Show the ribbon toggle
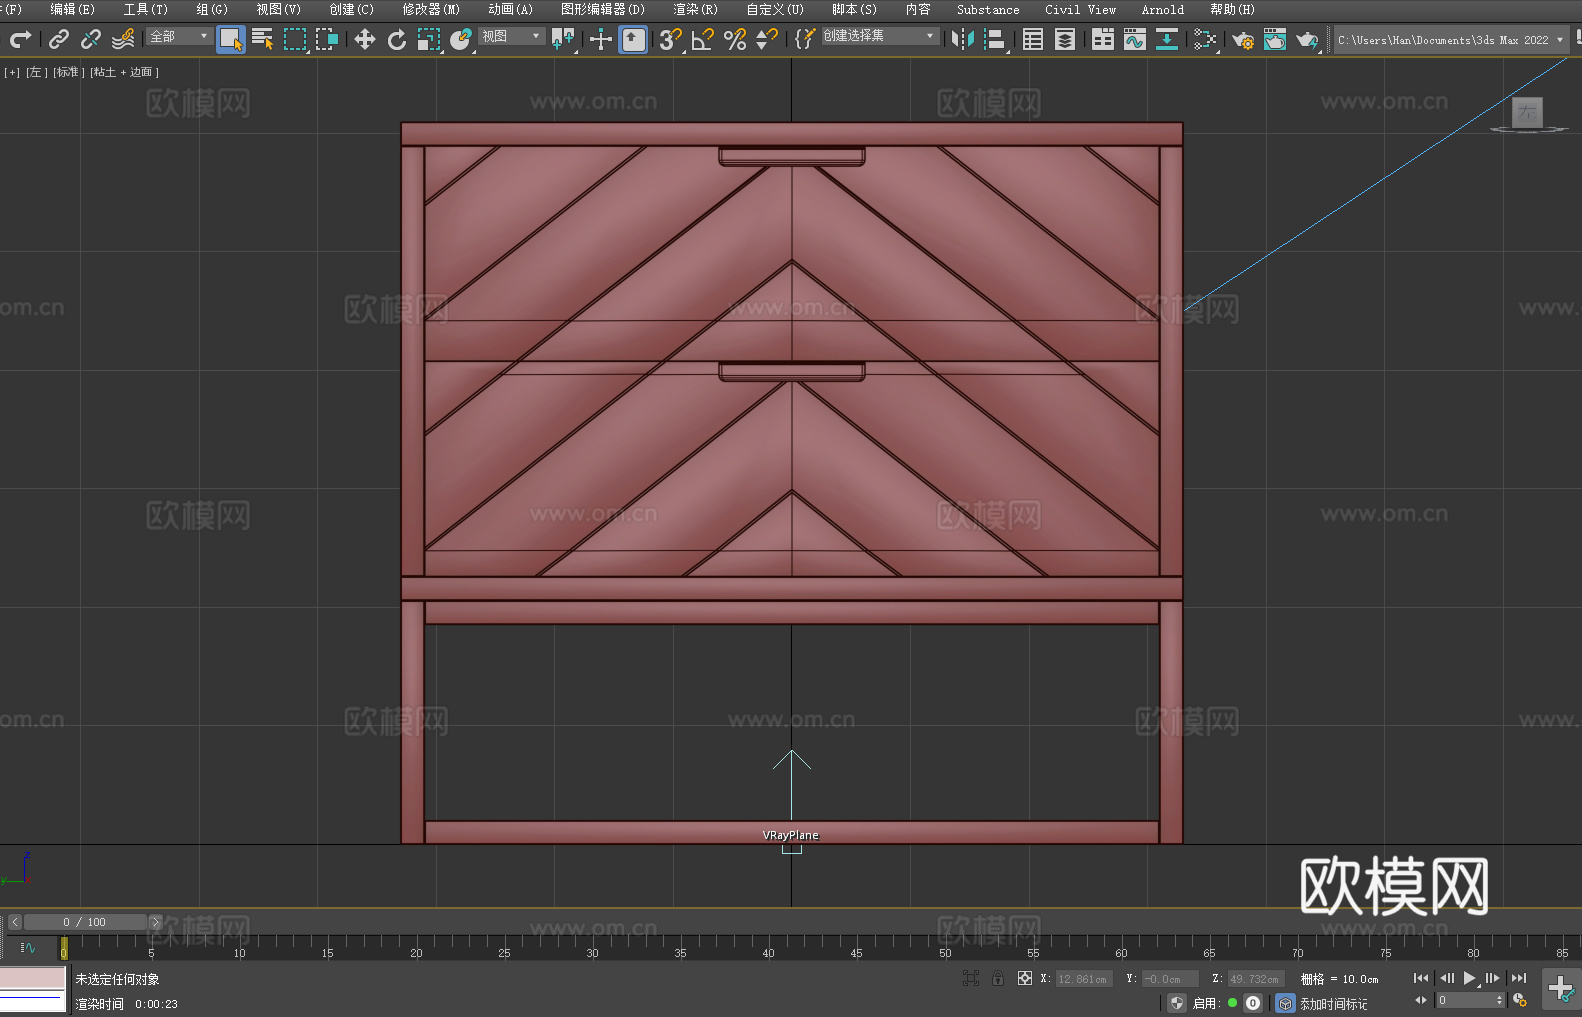The image size is (1582, 1017). pos(1103,39)
